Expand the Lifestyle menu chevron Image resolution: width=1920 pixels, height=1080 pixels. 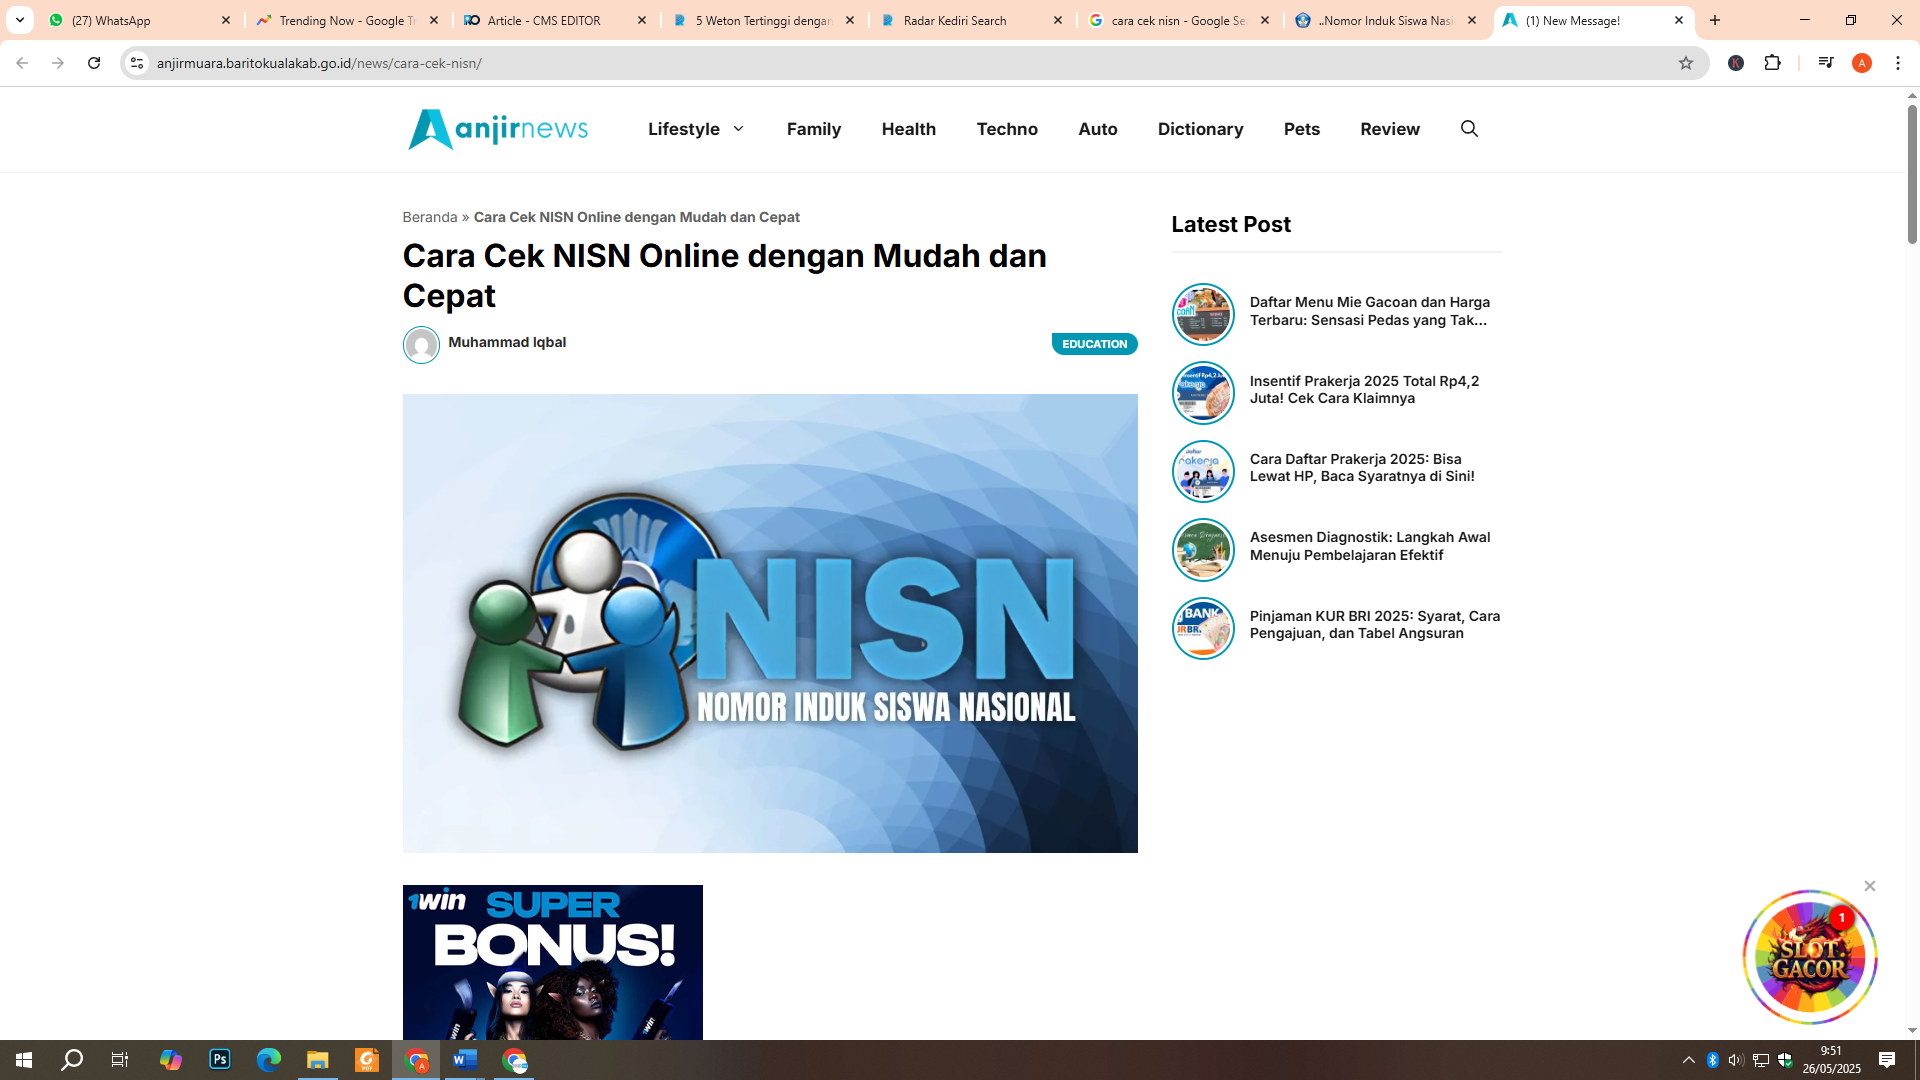coord(739,129)
